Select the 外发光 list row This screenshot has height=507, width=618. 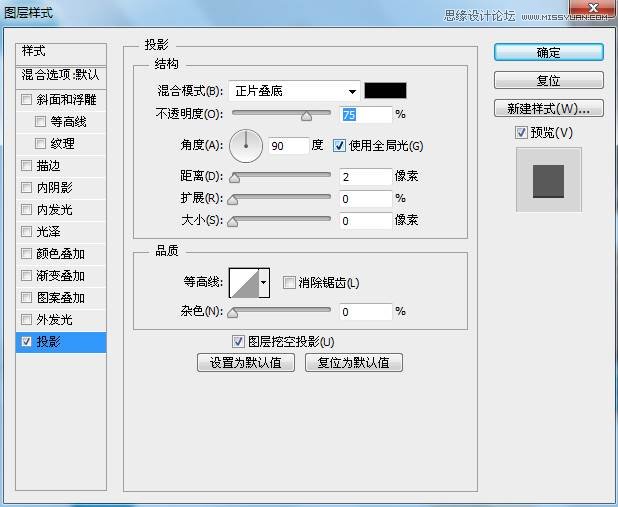tap(61, 319)
